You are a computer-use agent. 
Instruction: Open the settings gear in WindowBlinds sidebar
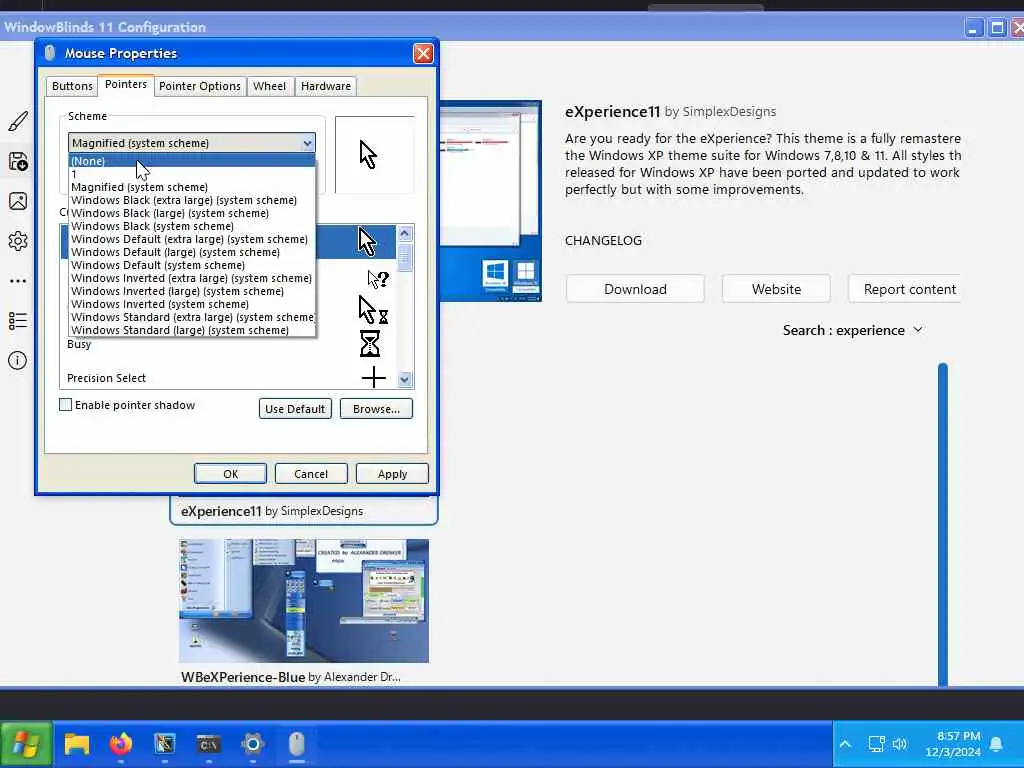coord(18,241)
